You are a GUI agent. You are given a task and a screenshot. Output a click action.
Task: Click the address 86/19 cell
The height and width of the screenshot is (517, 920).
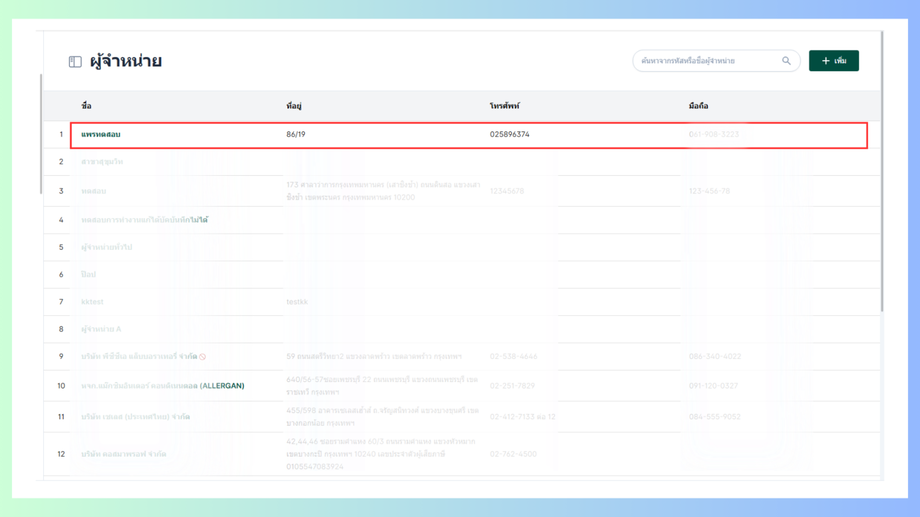(296, 134)
